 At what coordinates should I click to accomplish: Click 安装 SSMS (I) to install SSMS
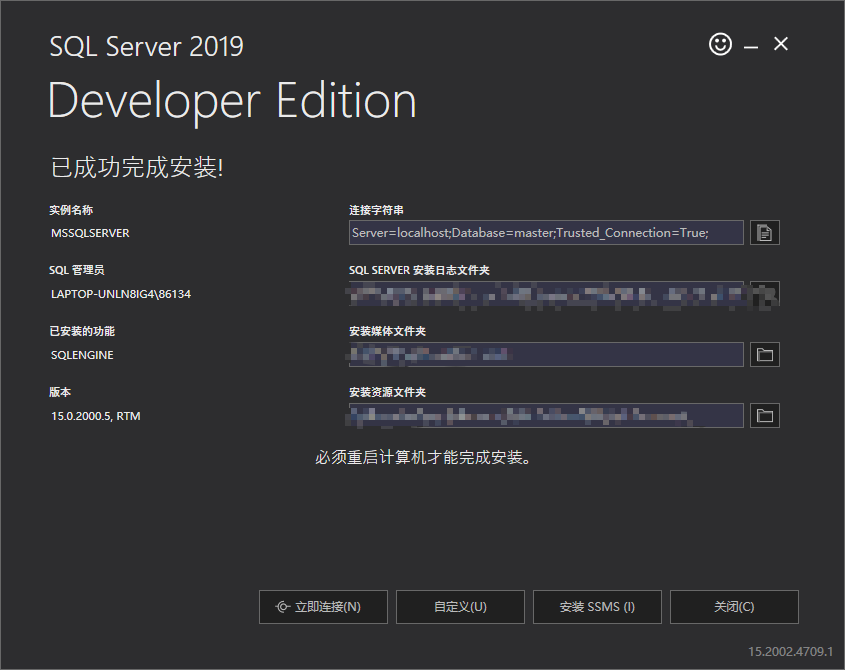[x=597, y=607]
